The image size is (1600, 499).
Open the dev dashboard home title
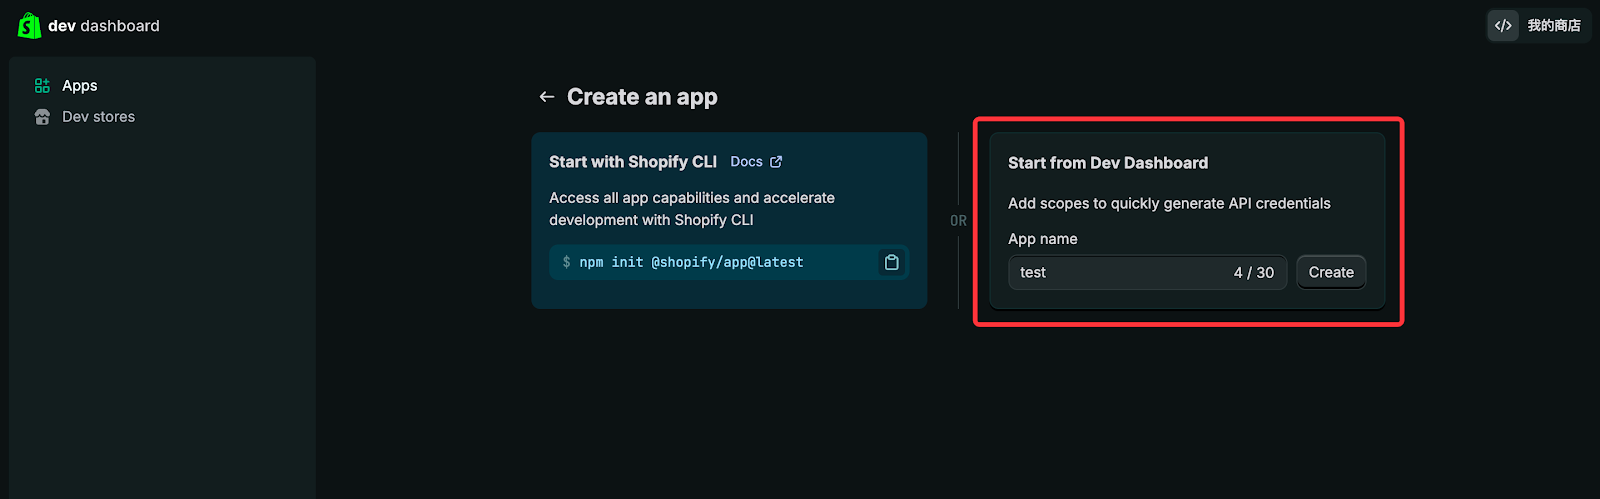[104, 26]
